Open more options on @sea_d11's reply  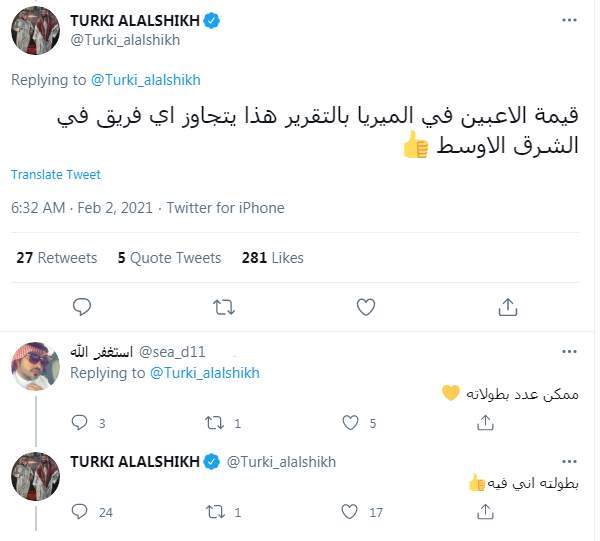(569, 351)
